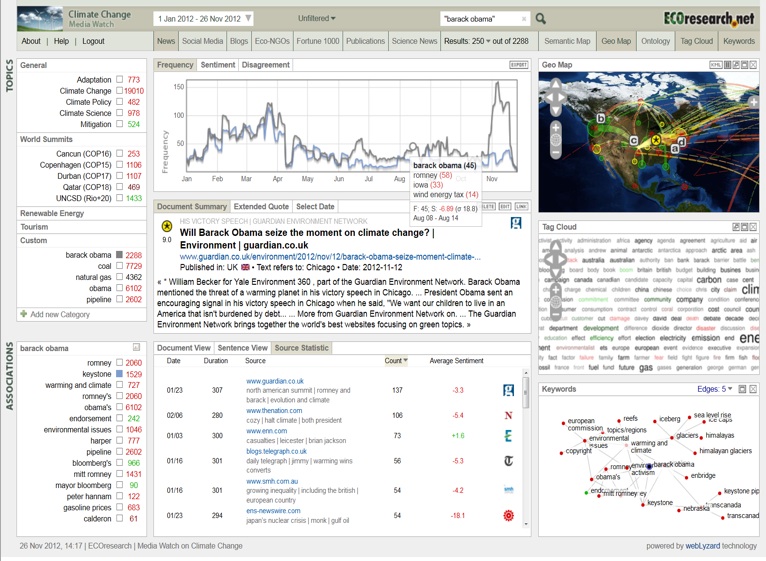The width and height of the screenshot is (766, 561).
Task: Toggle the romney association checkbox
Action: tap(120, 363)
